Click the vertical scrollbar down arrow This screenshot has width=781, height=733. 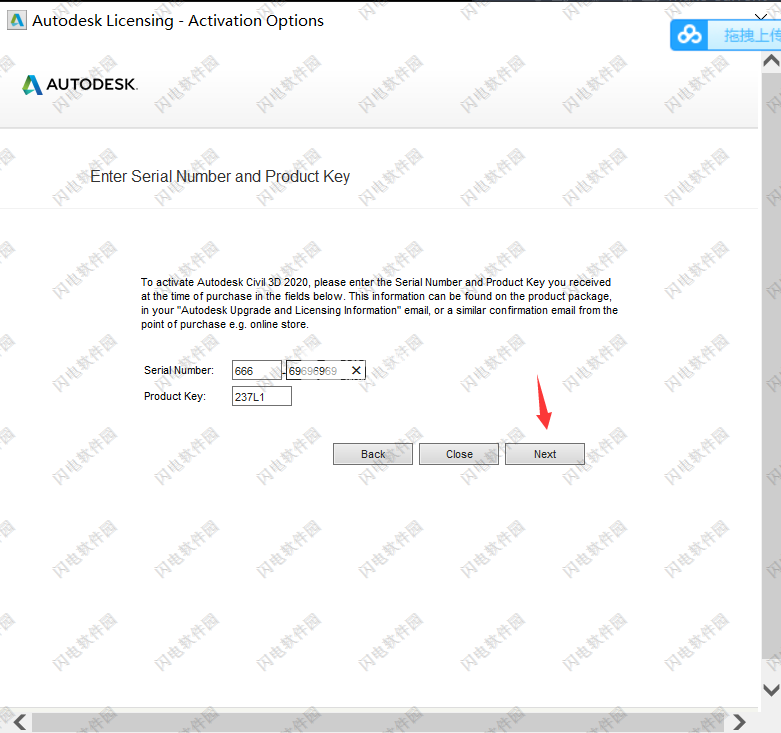(x=771, y=690)
